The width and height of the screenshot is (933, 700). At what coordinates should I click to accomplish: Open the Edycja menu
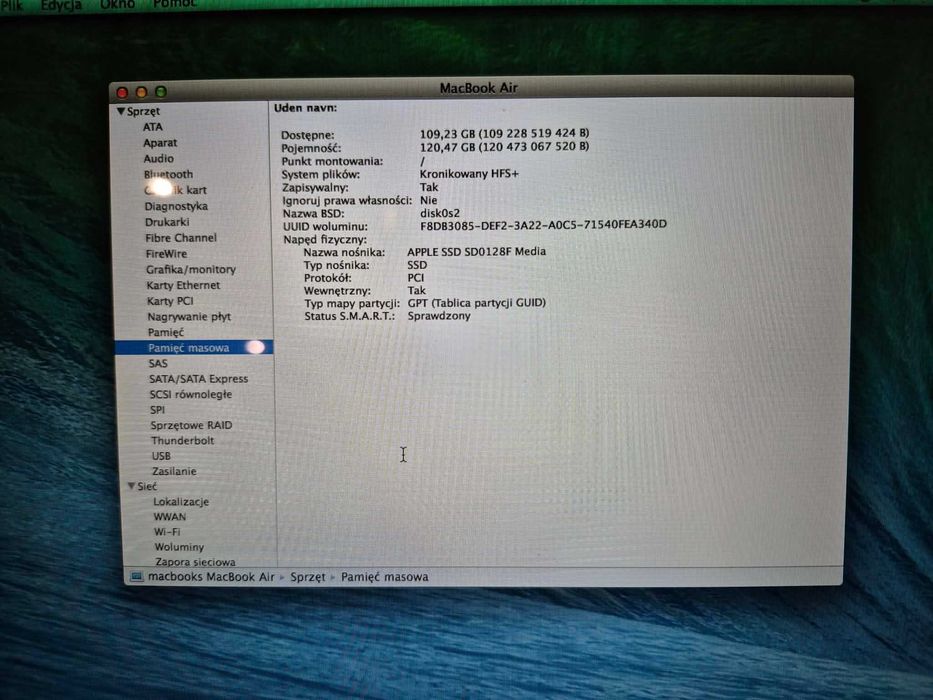click(61, 5)
